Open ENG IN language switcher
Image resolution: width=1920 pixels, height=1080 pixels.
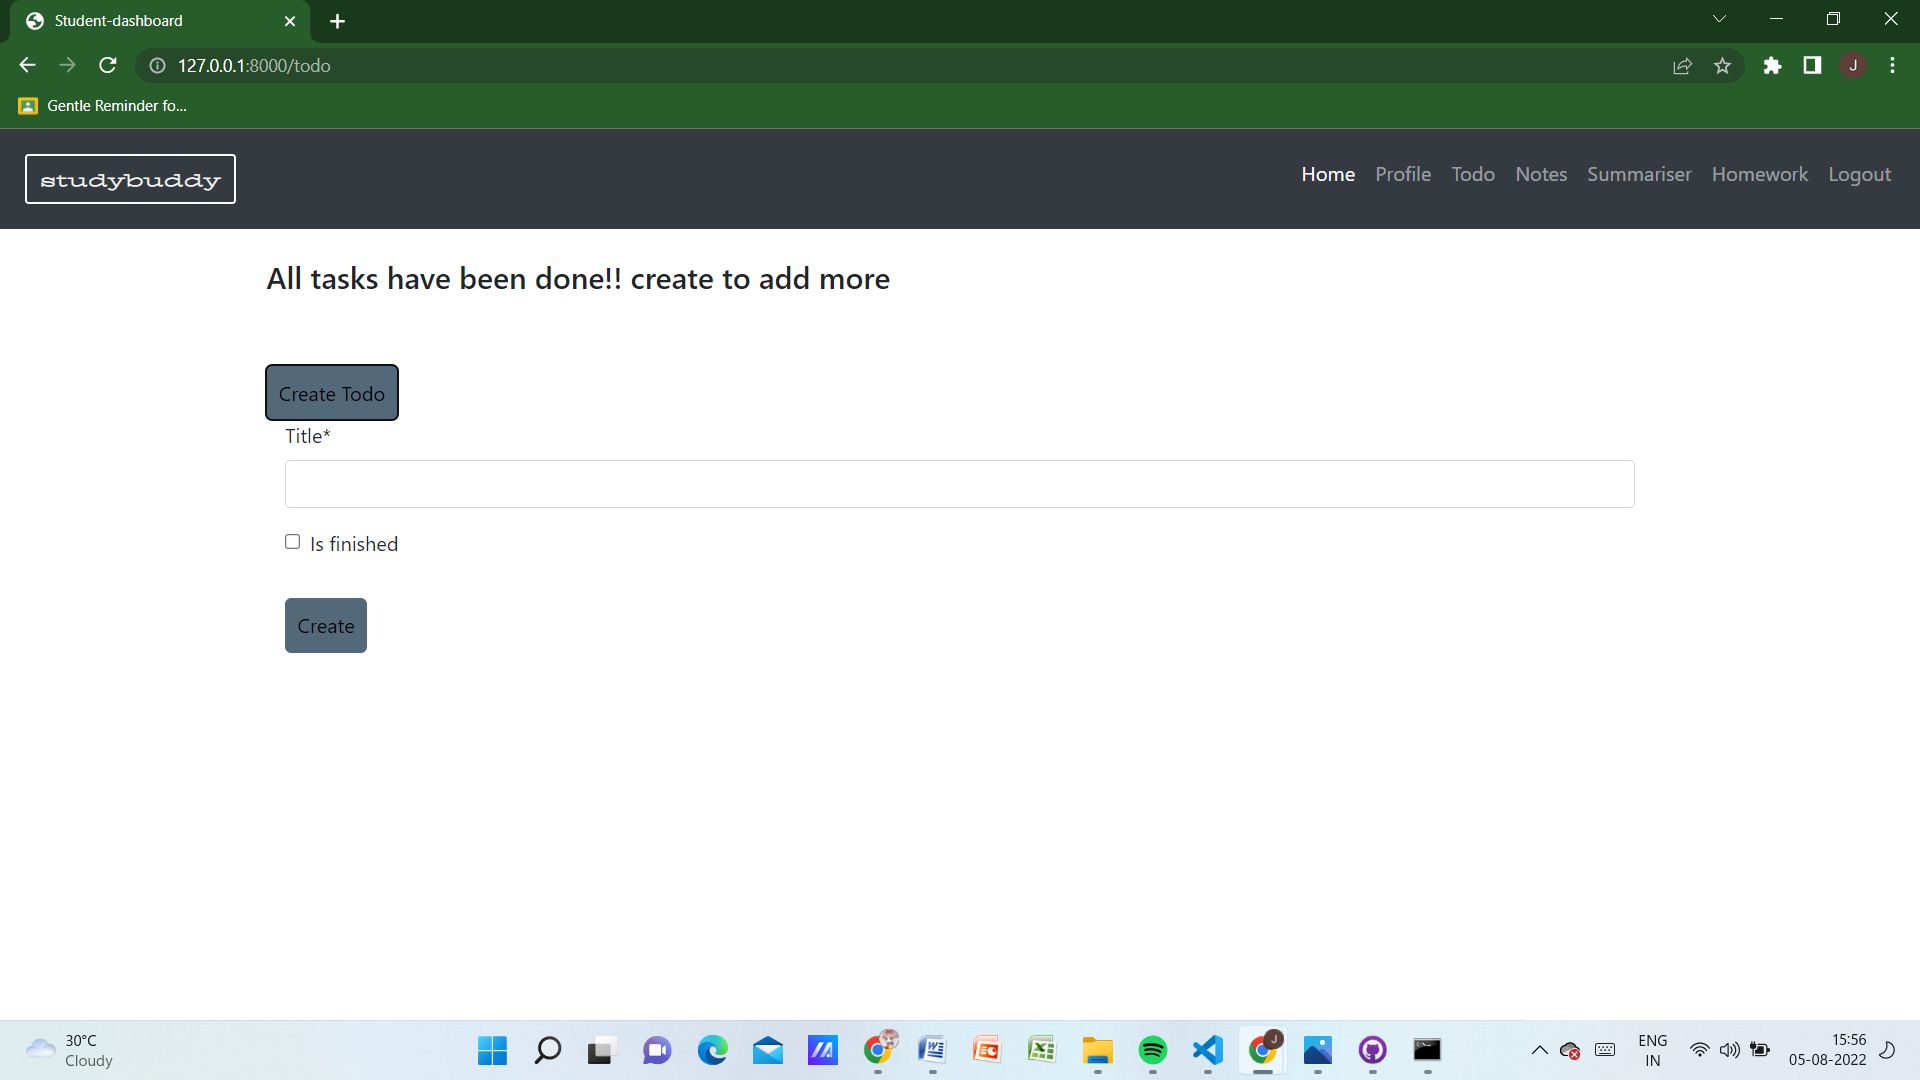(1652, 1050)
